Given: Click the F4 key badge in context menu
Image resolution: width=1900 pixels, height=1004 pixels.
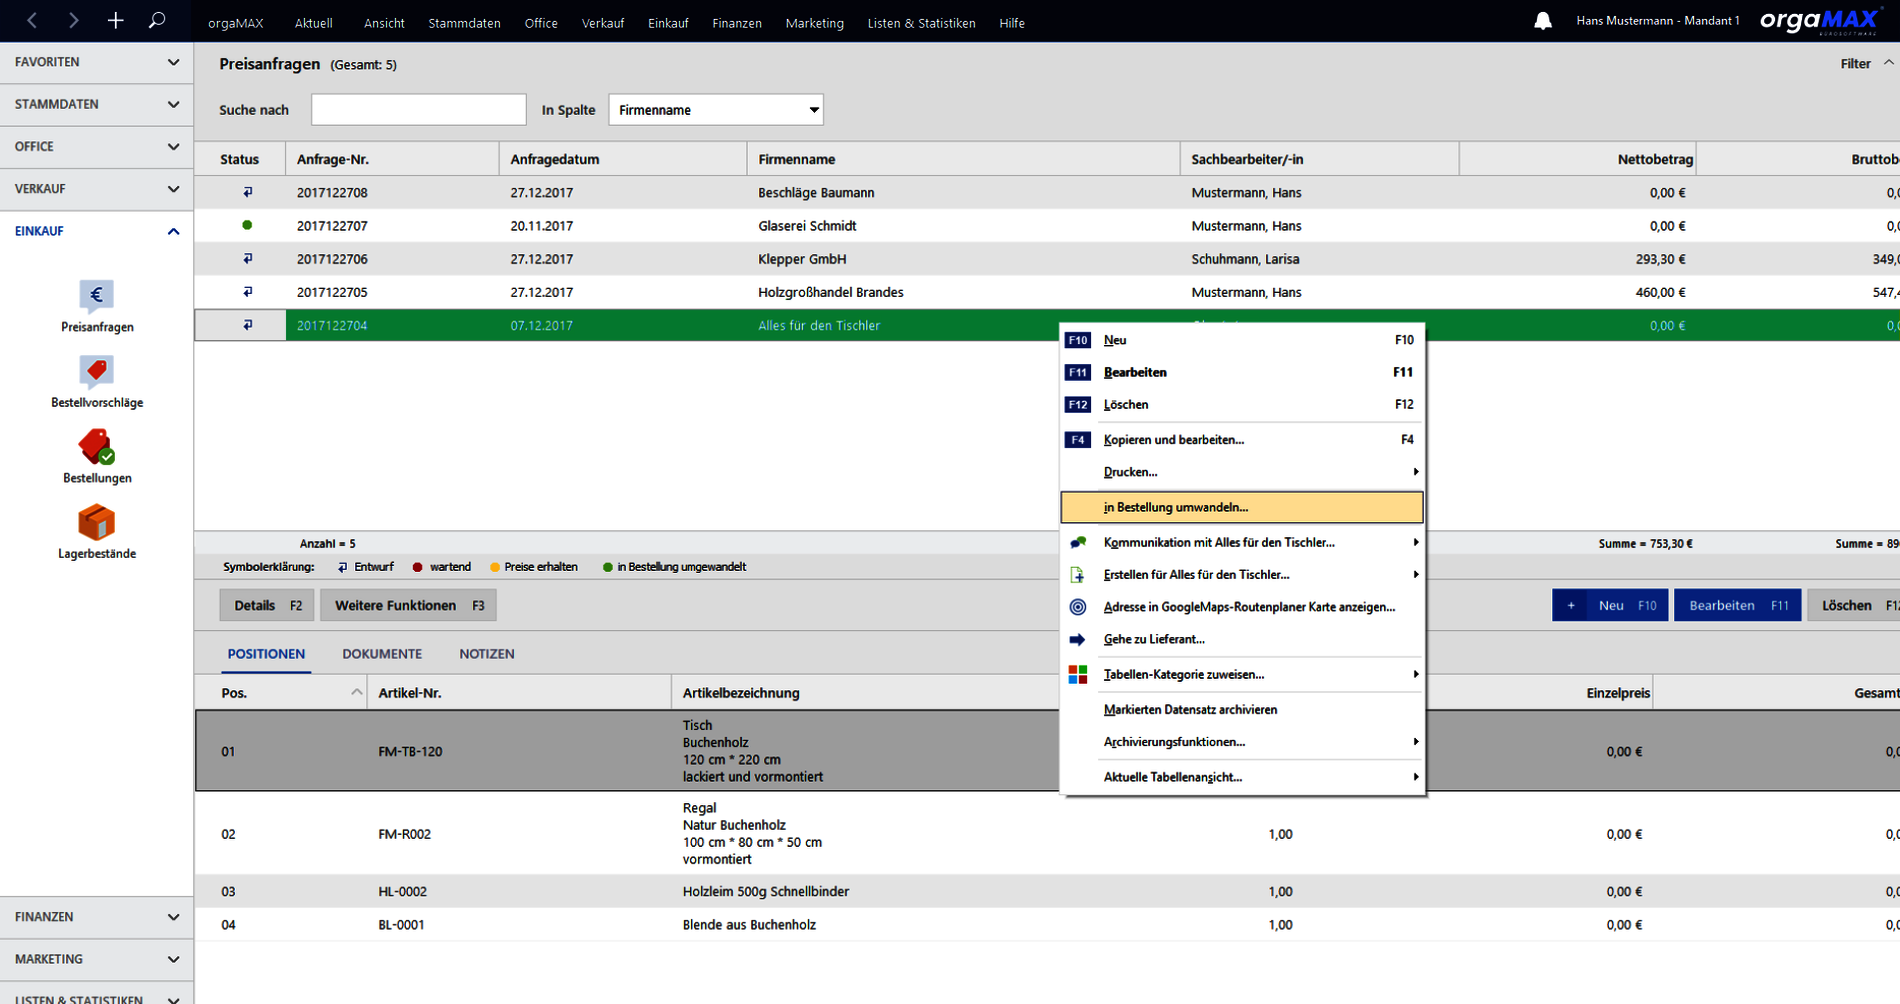Looking at the screenshot, I should (1078, 440).
